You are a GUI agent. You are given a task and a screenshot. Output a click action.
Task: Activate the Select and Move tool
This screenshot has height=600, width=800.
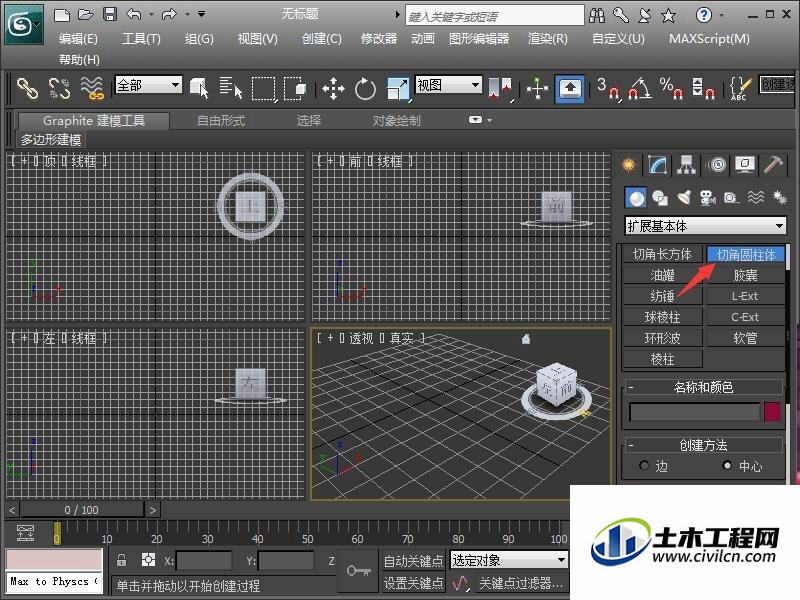click(333, 88)
